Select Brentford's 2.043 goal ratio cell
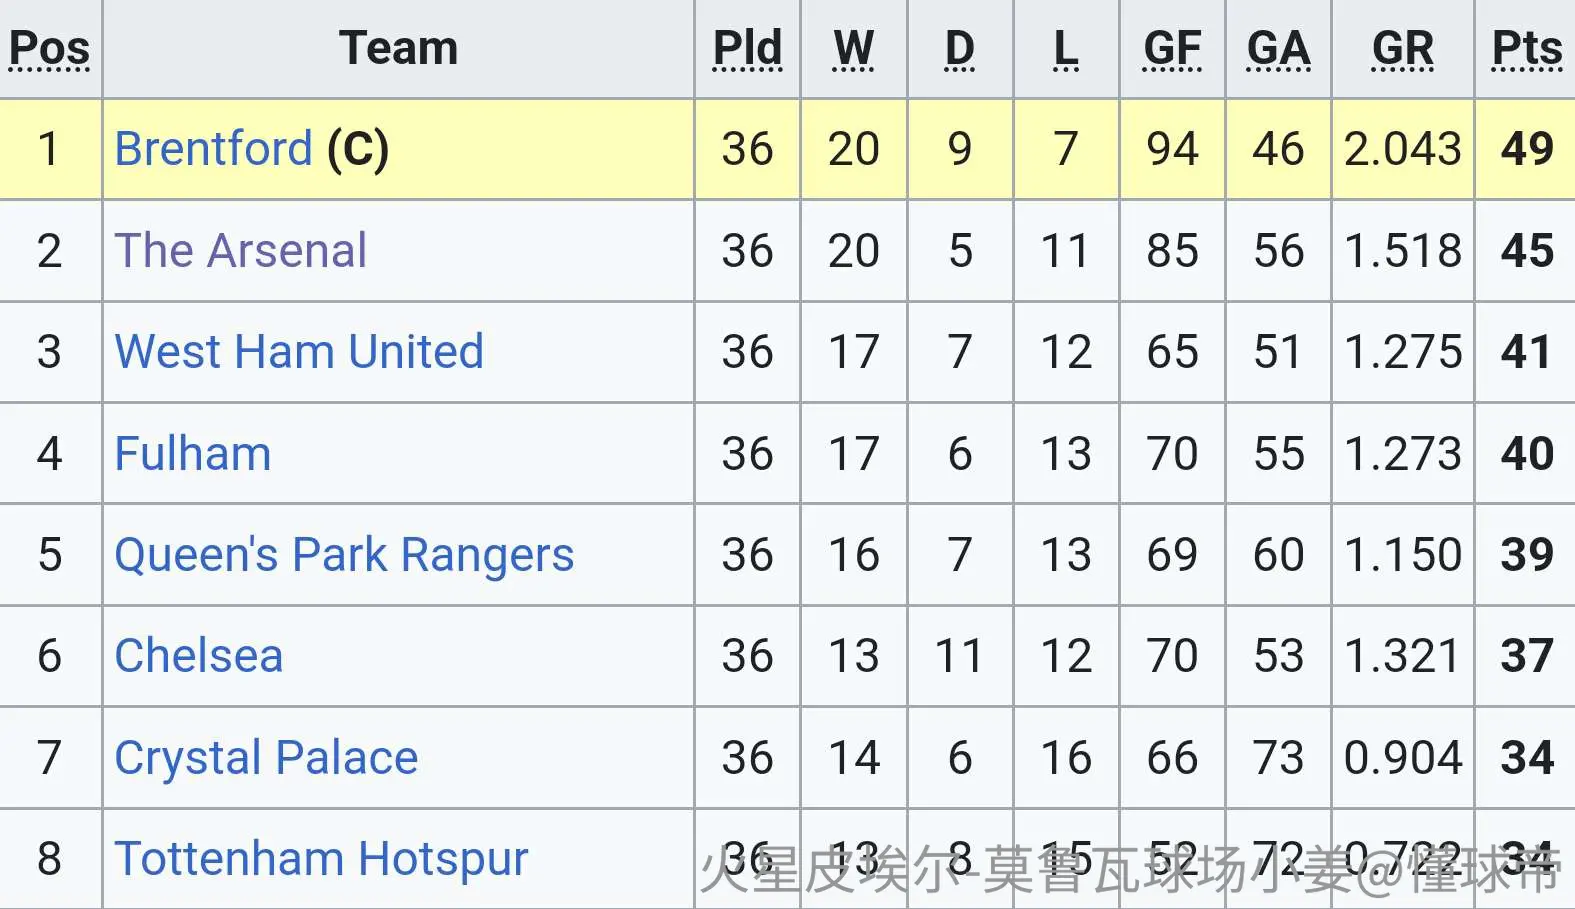The width and height of the screenshot is (1575, 909). pyautogui.click(x=1402, y=149)
